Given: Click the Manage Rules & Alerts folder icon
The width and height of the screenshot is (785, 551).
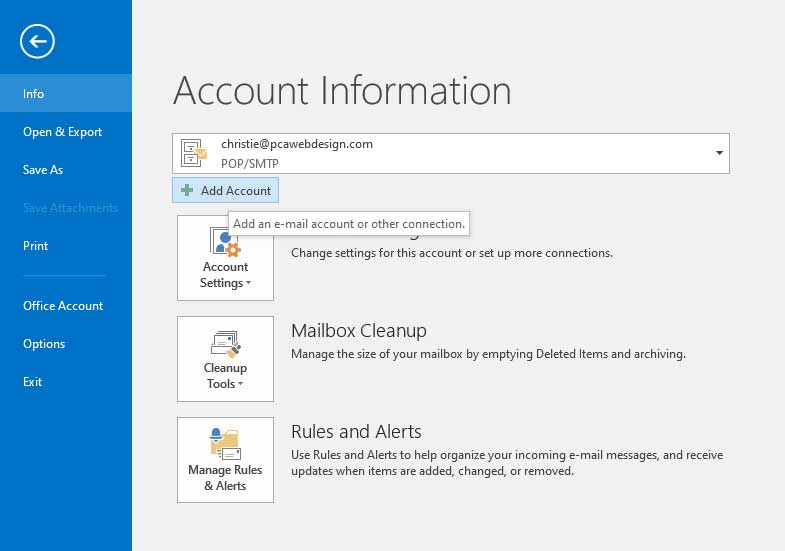Looking at the screenshot, I should coord(225,443).
